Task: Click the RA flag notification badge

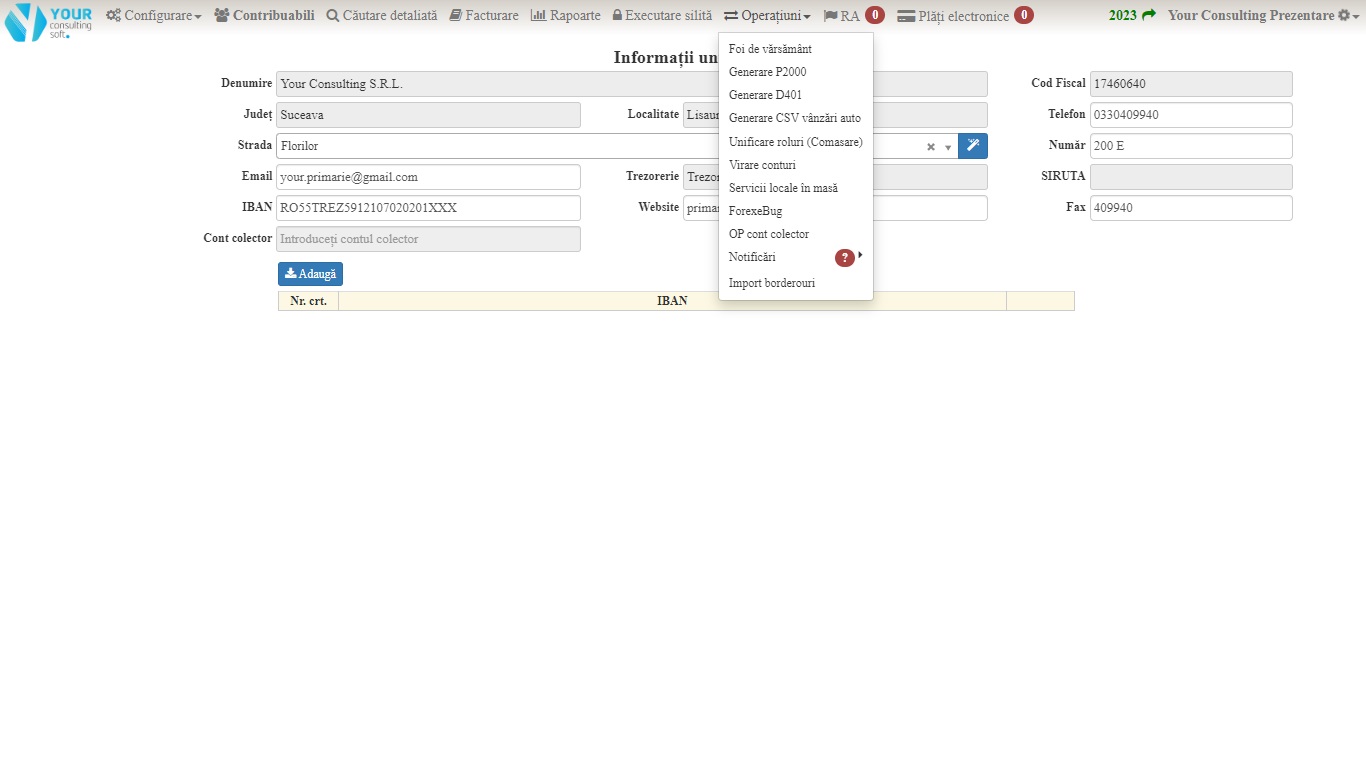Action: (x=874, y=16)
